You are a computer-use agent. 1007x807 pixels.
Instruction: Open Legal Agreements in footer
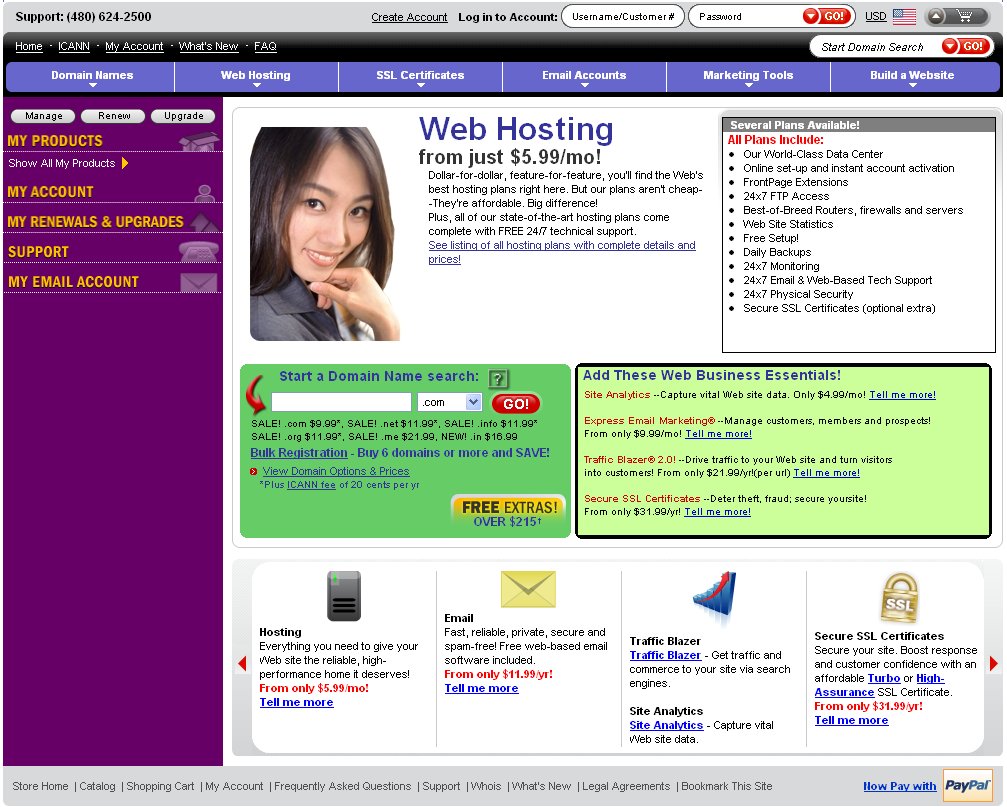click(x=626, y=786)
